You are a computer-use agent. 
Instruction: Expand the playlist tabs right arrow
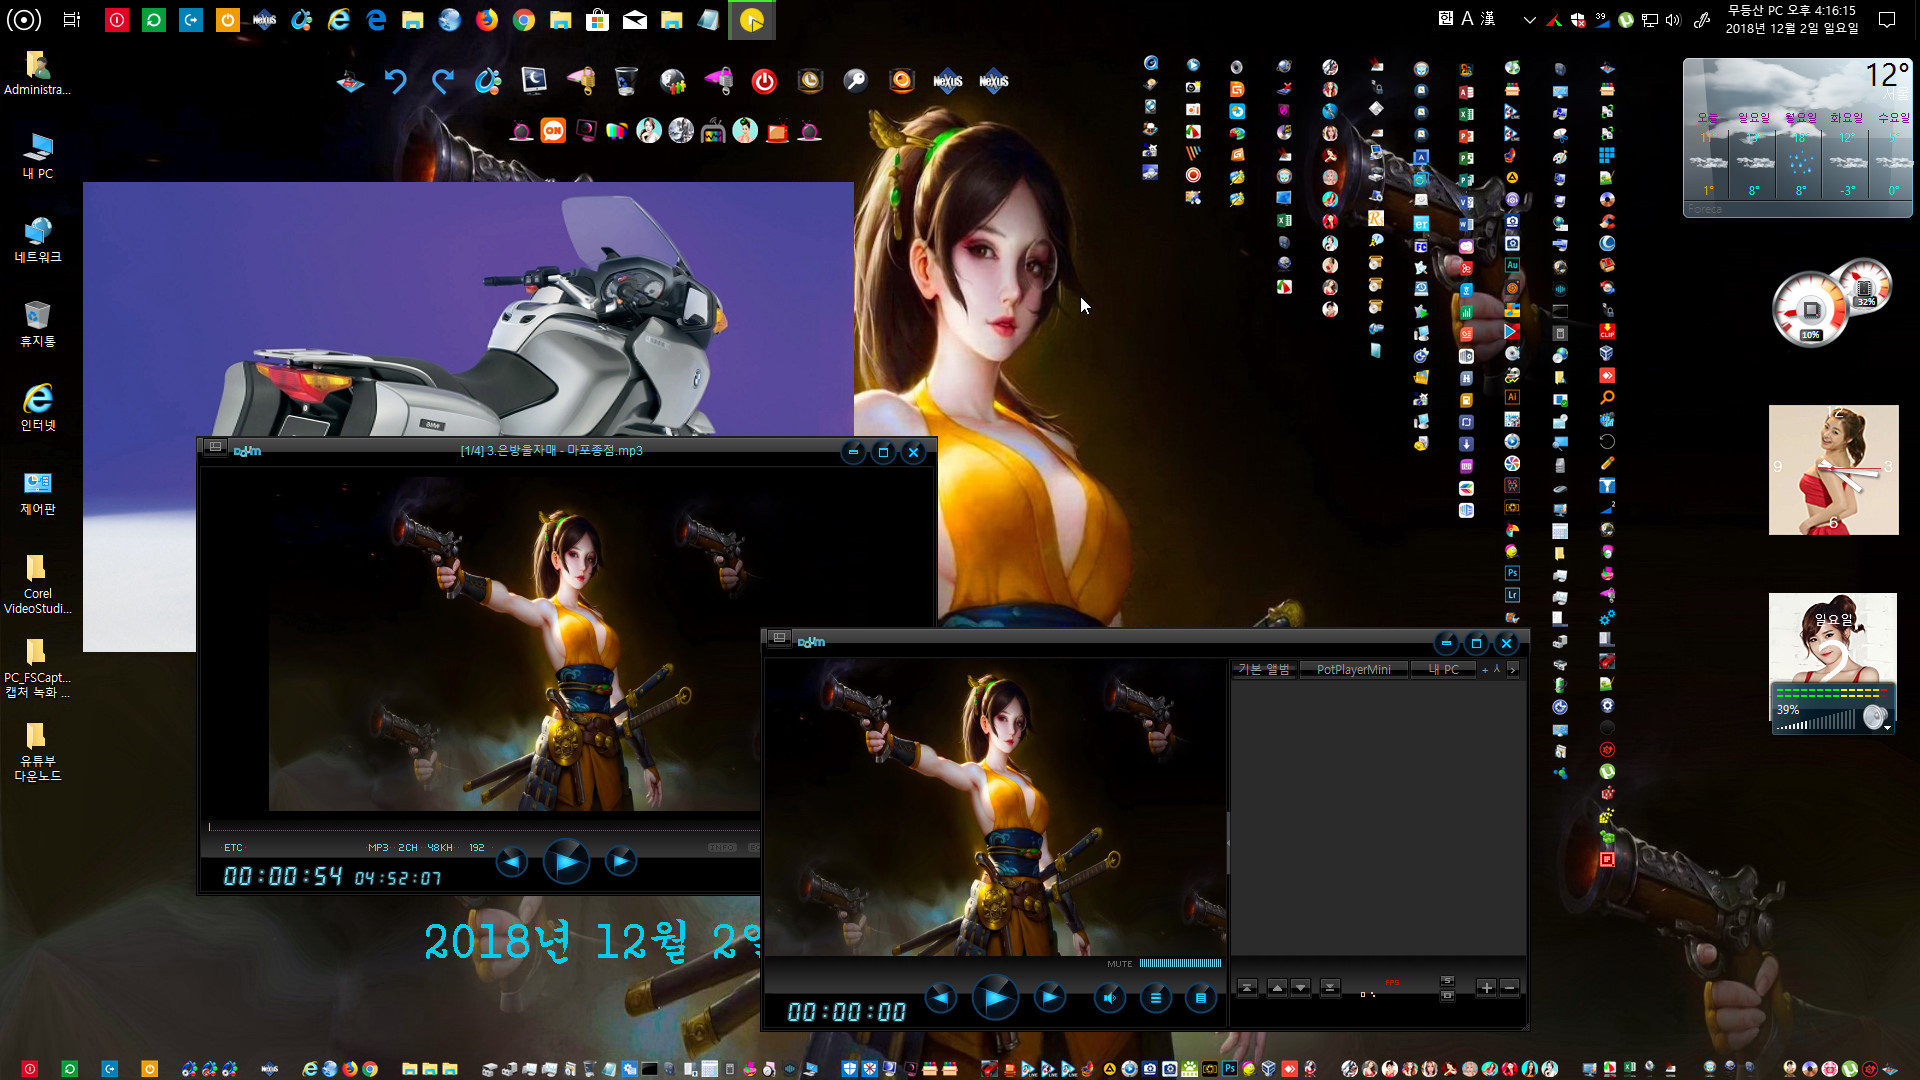1512,669
